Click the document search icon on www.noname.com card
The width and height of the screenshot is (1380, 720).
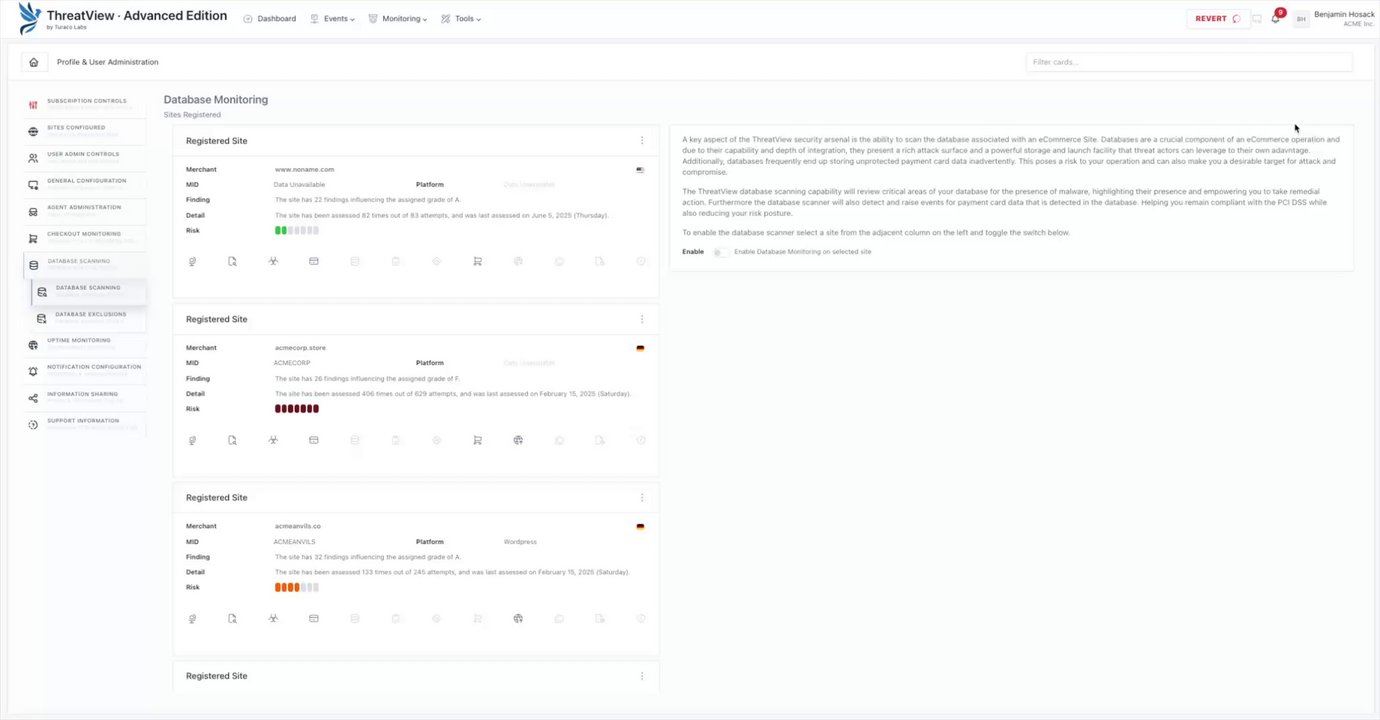coord(232,261)
